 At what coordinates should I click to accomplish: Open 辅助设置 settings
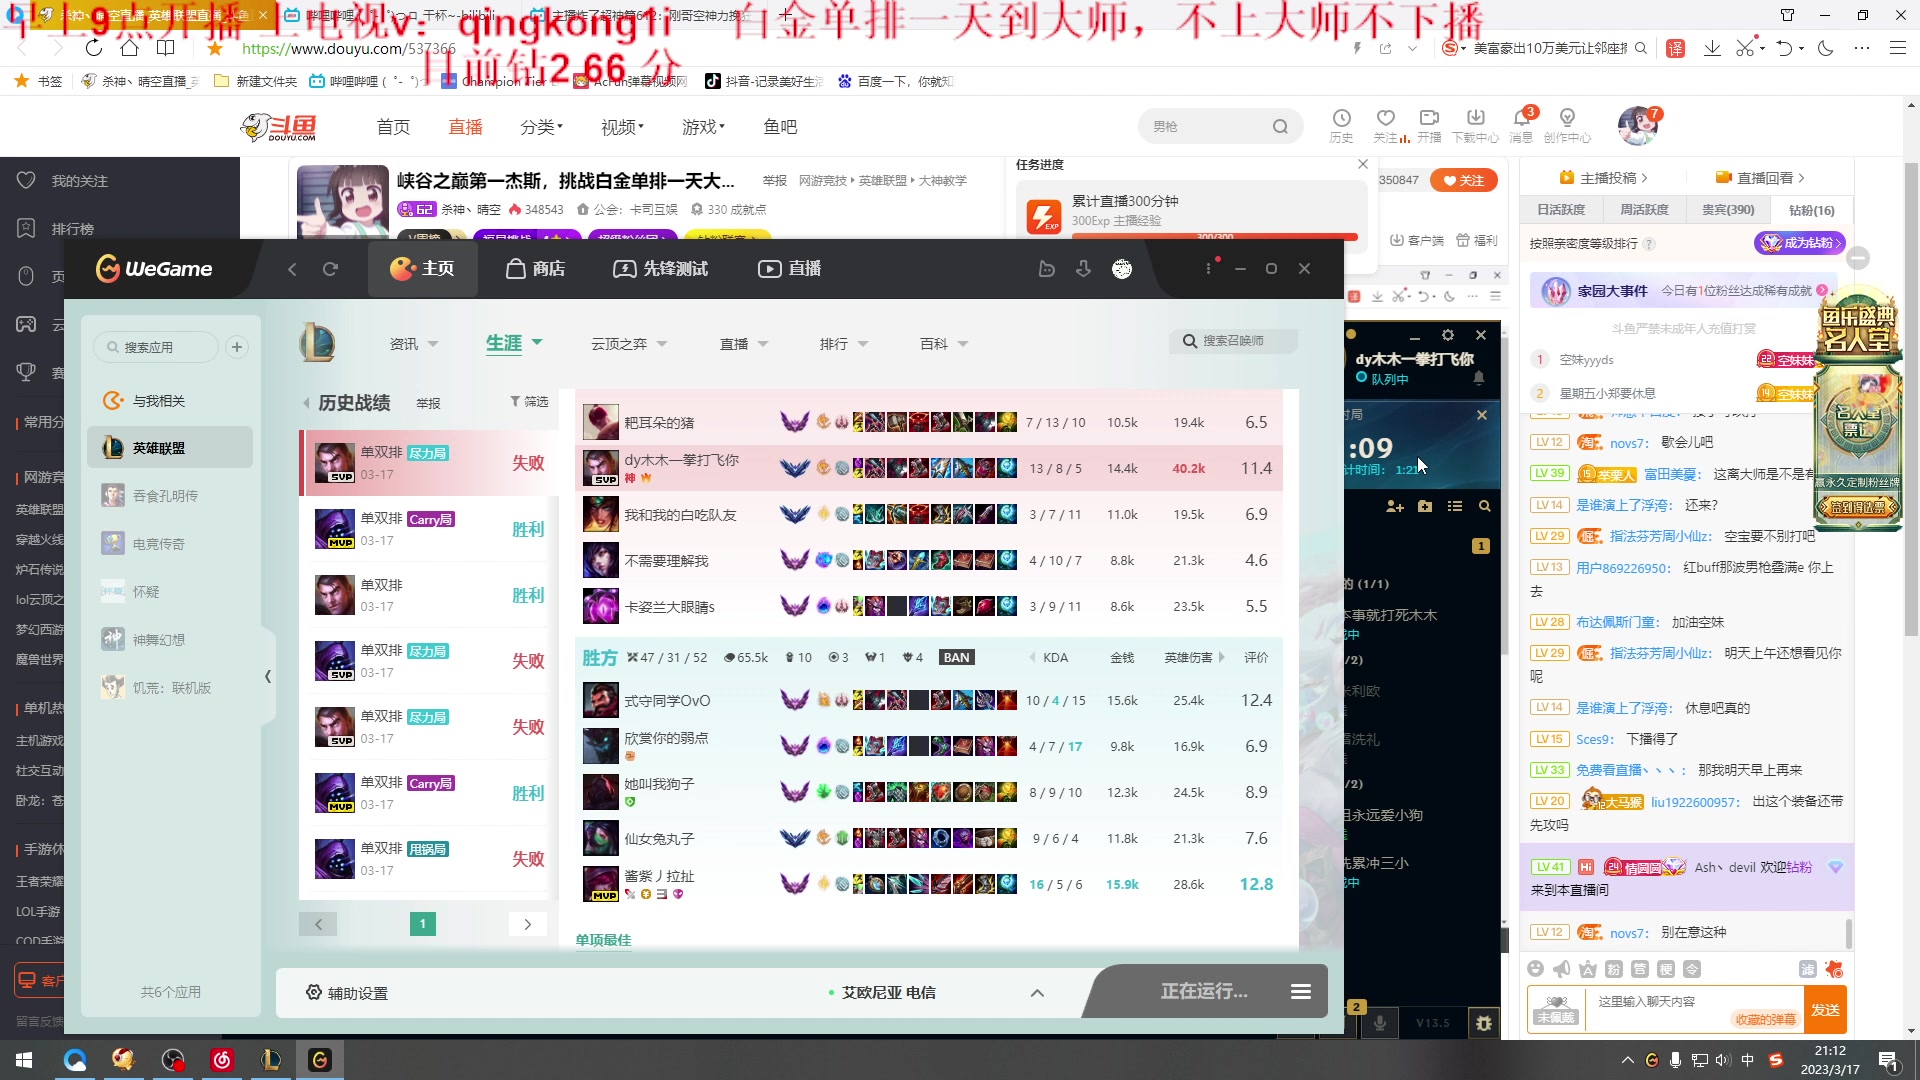click(347, 993)
